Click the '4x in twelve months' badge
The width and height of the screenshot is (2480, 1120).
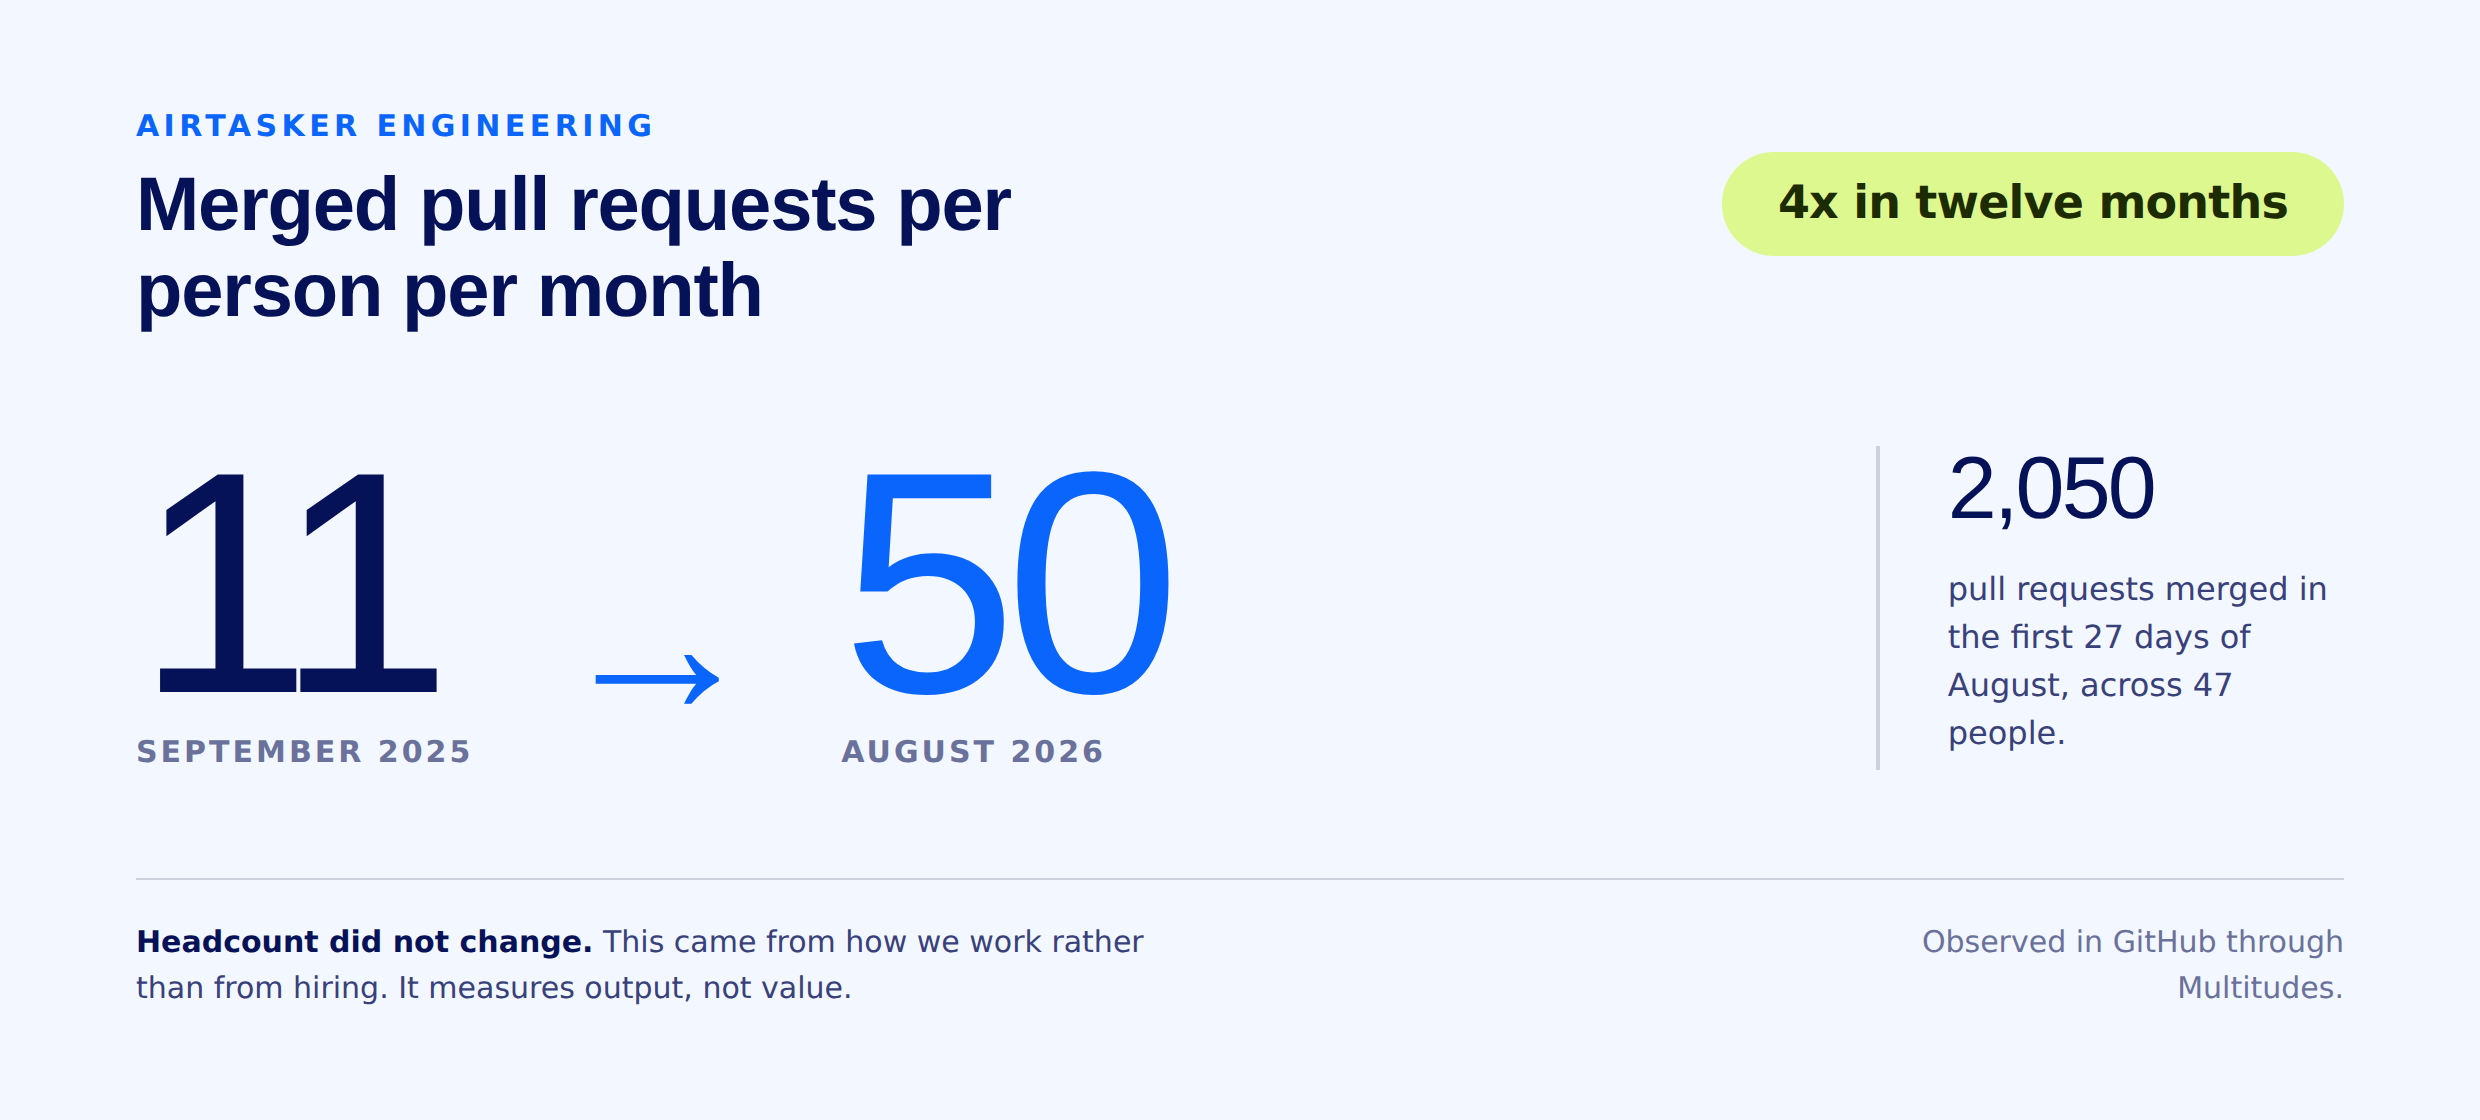click(2032, 203)
